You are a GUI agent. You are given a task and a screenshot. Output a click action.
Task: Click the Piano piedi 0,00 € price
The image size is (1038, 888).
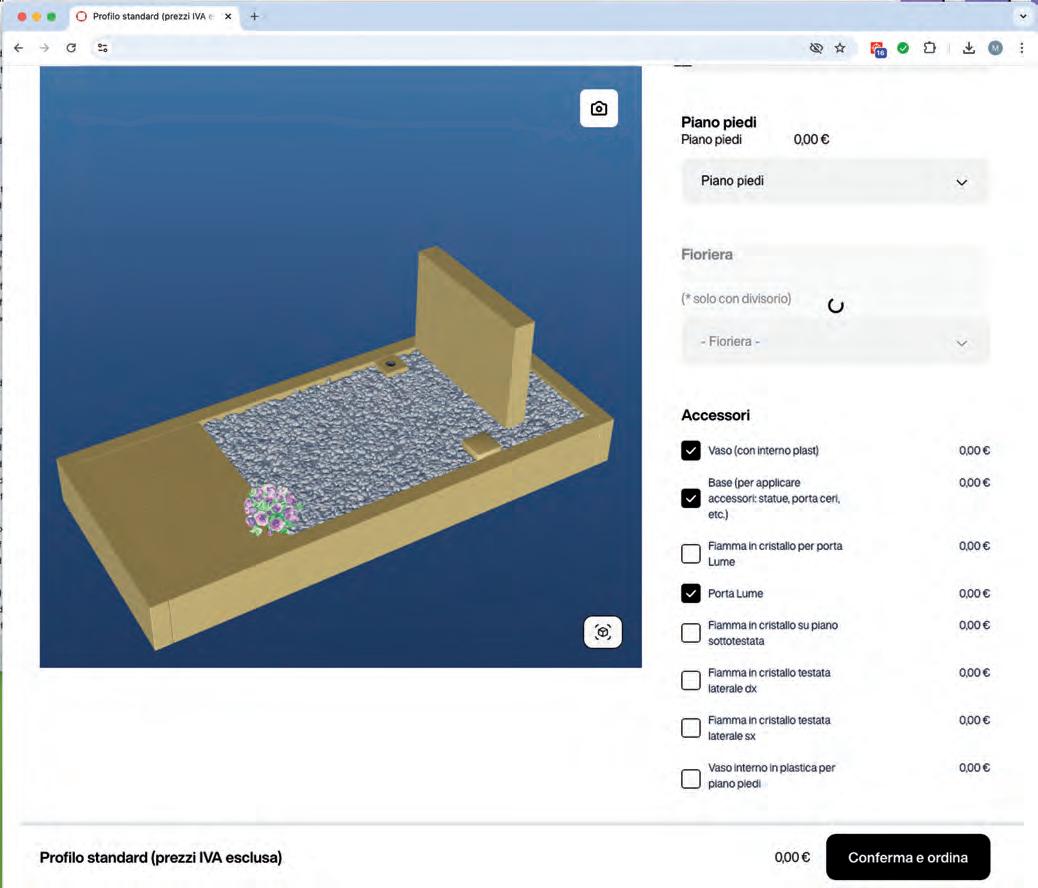[x=811, y=140]
